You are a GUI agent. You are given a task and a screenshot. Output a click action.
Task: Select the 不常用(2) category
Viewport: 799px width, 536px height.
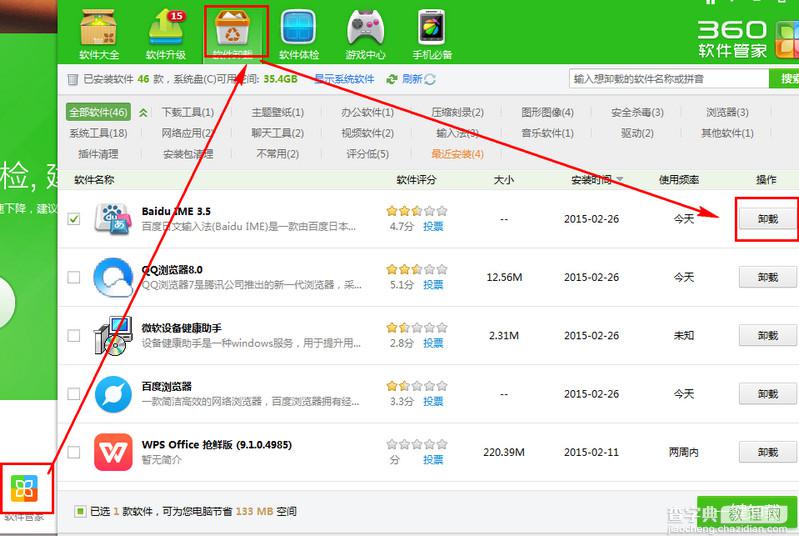point(278,154)
